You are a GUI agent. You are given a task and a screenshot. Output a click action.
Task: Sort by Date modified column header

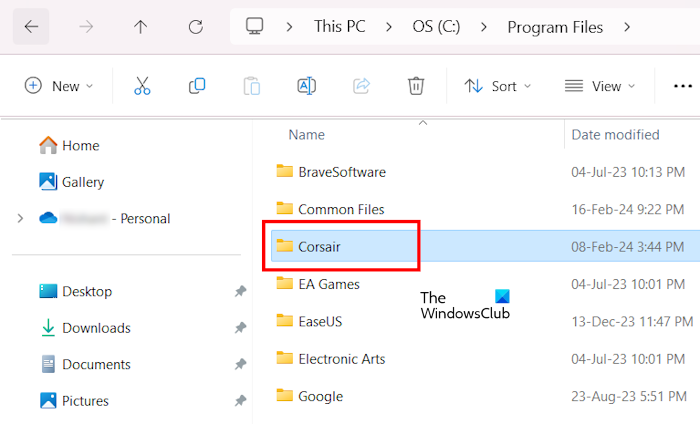click(x=616, y=134)
